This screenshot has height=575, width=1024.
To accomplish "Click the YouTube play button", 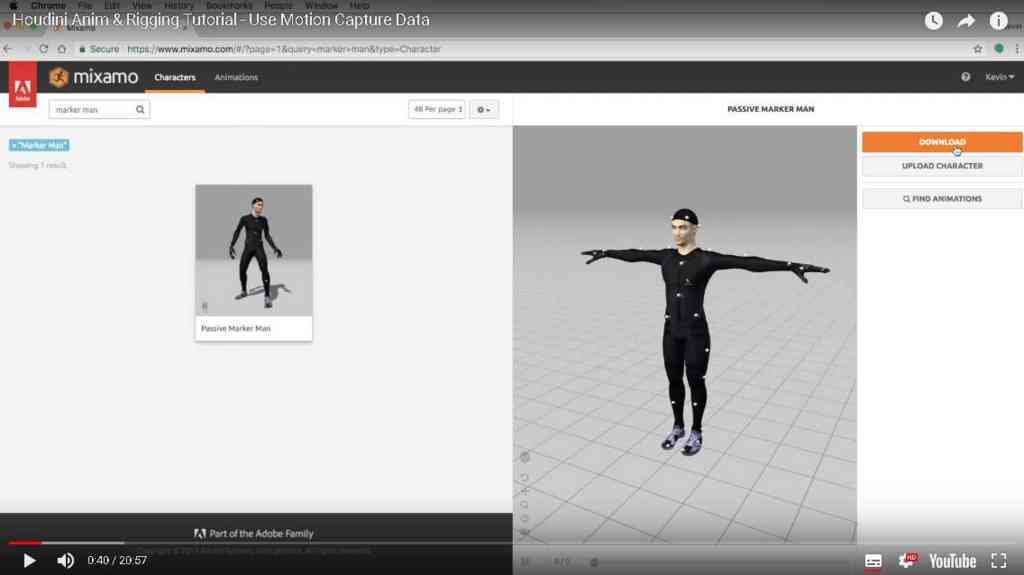I will [x=29, y=561].
